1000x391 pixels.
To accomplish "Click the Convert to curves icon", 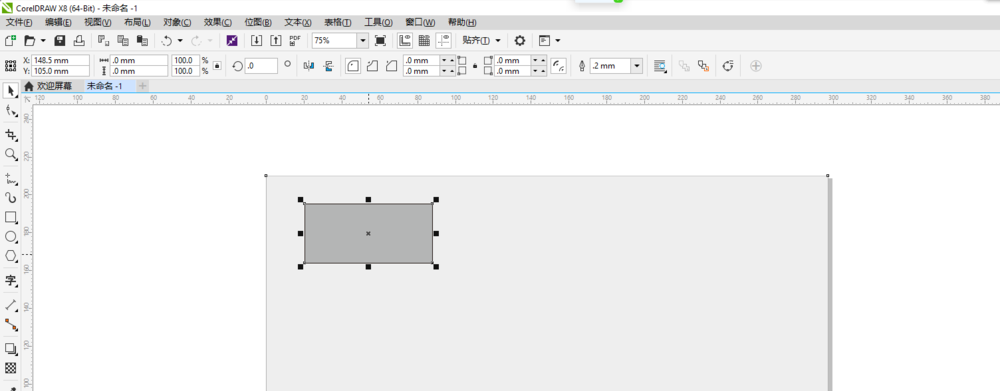I will point(728,66).
